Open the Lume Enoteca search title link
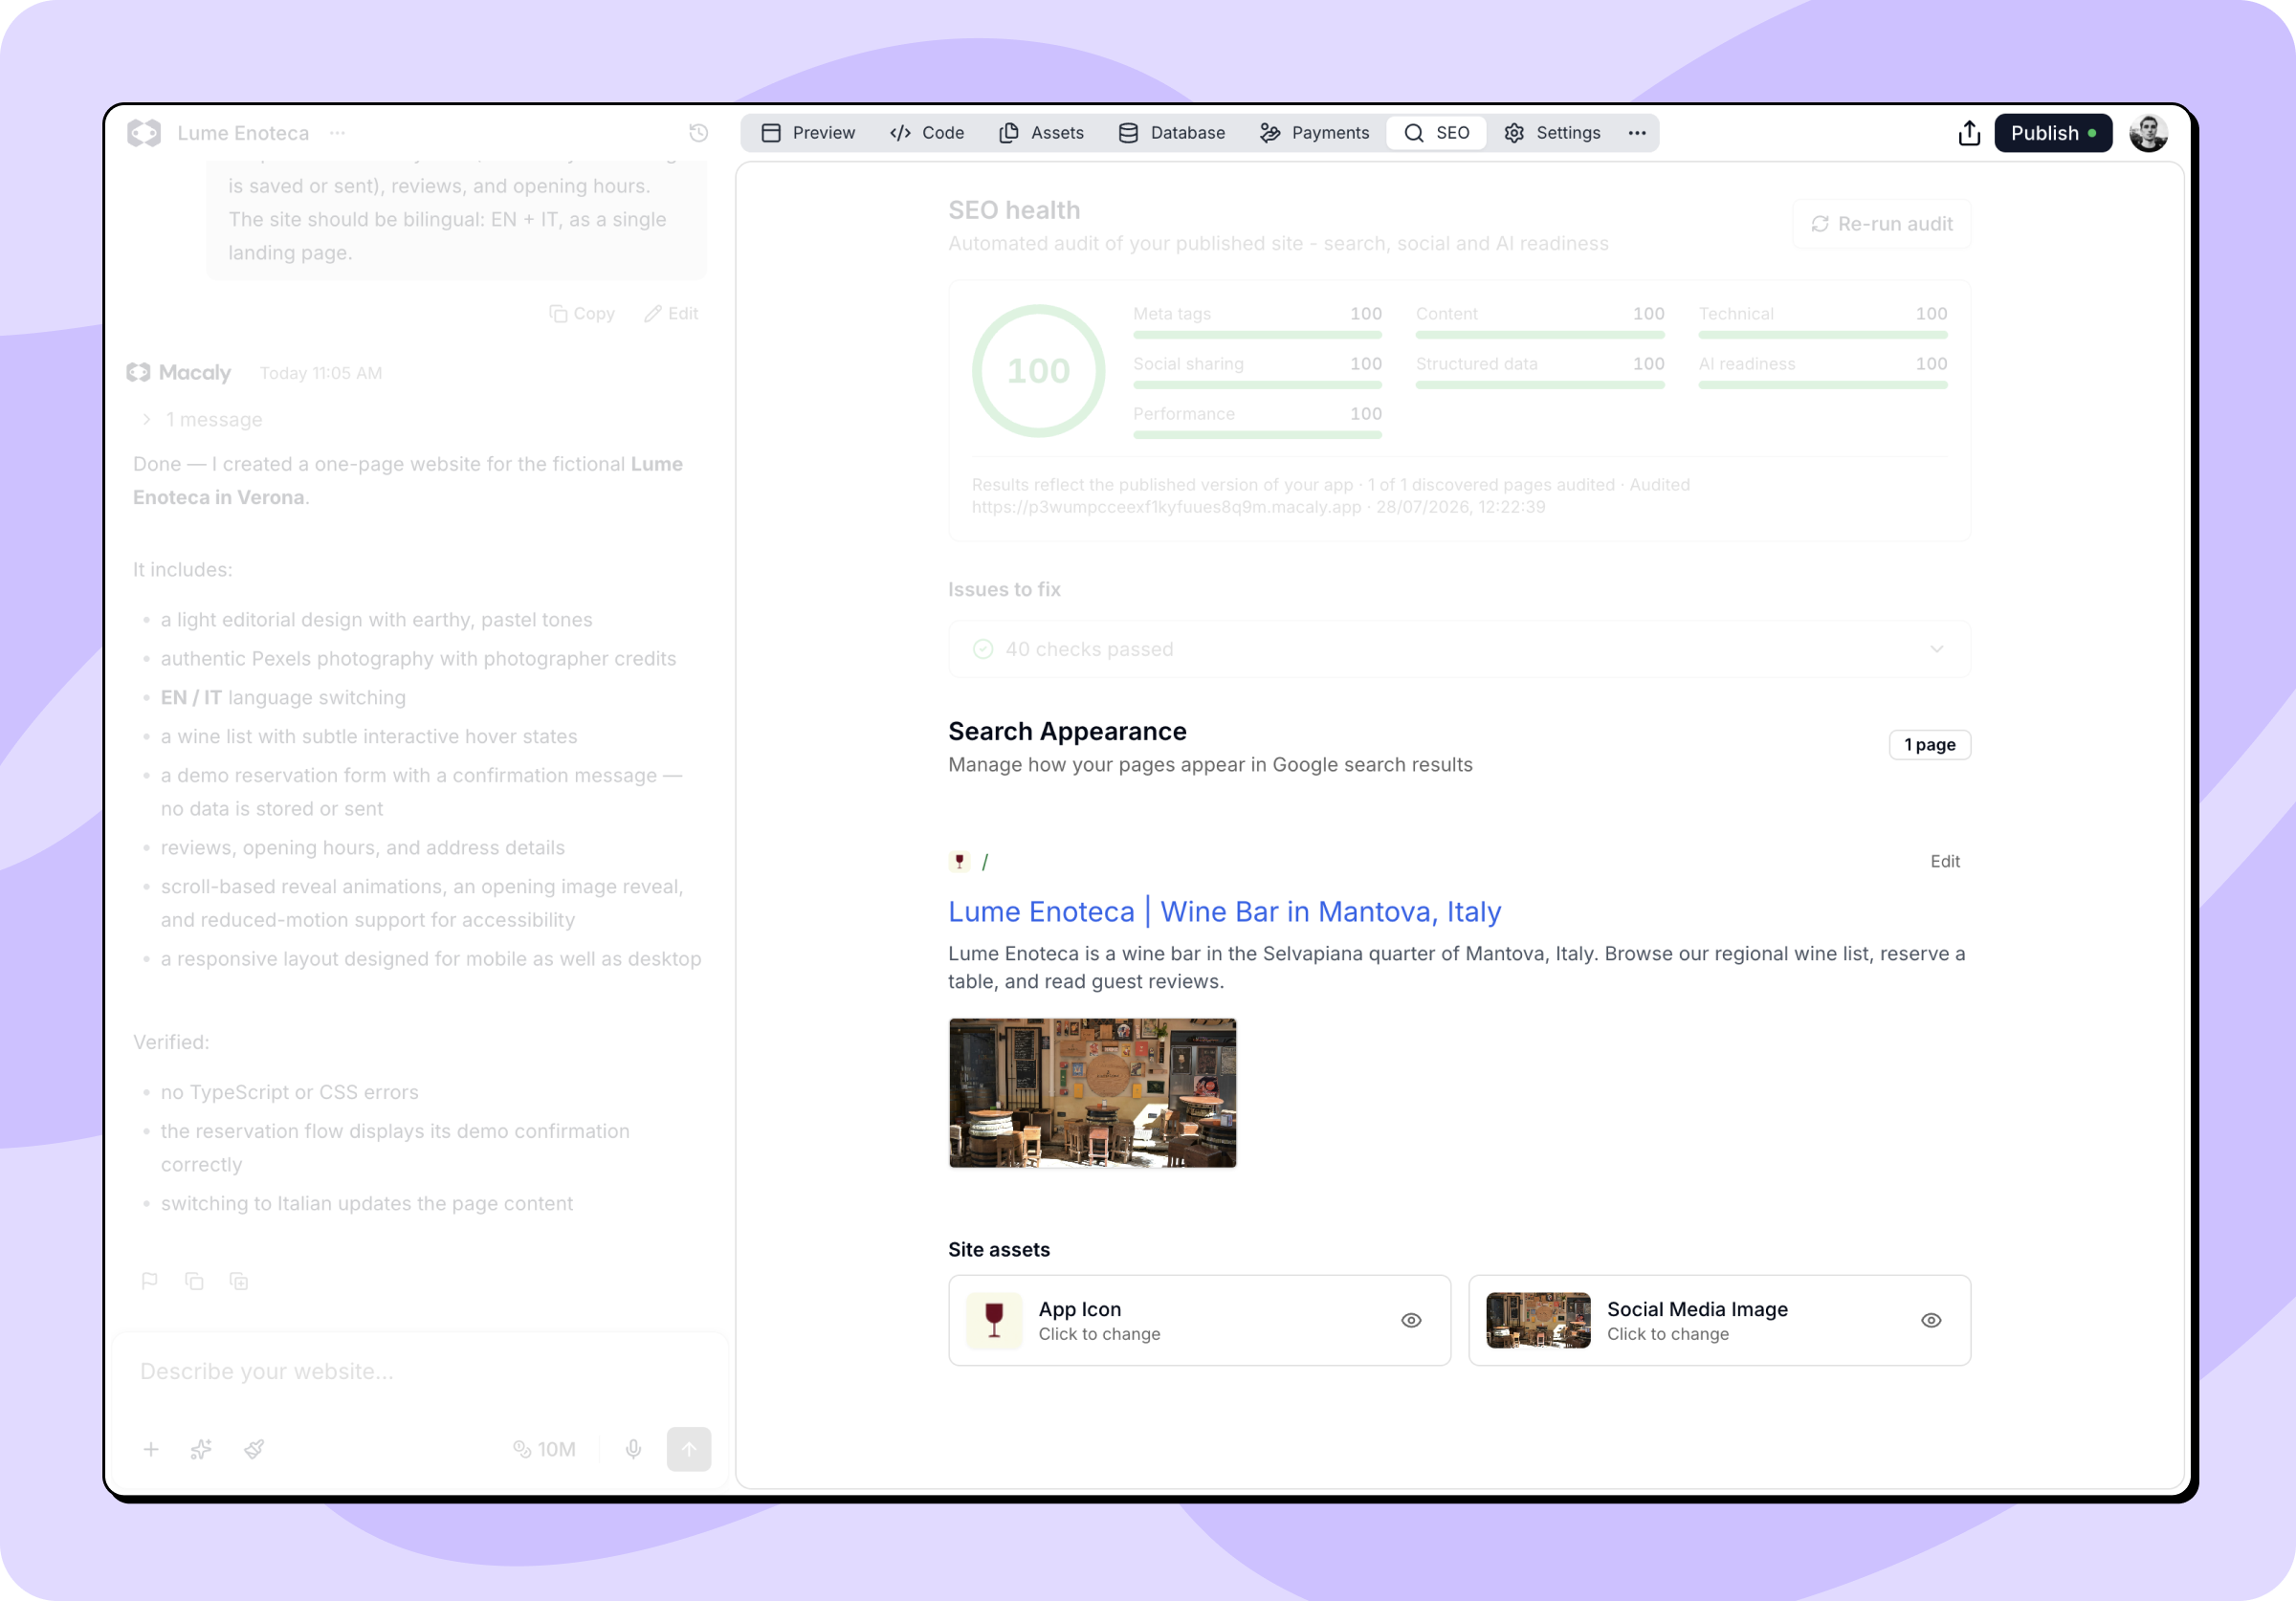Screen dimensions: 2296x1601 pyautogui.click(x=1224, y=912)
